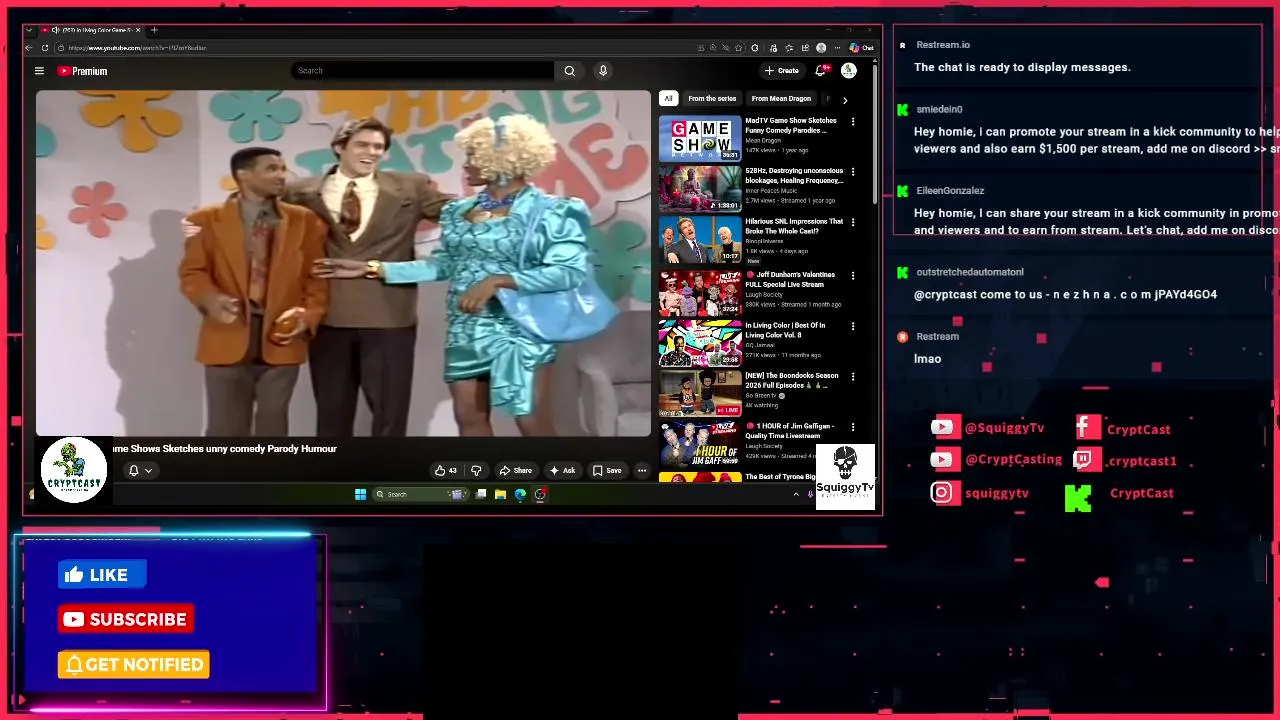Start voice search with the microphone icon
This screenshot has width=1280, height=720.
click(x=602, y=71)
